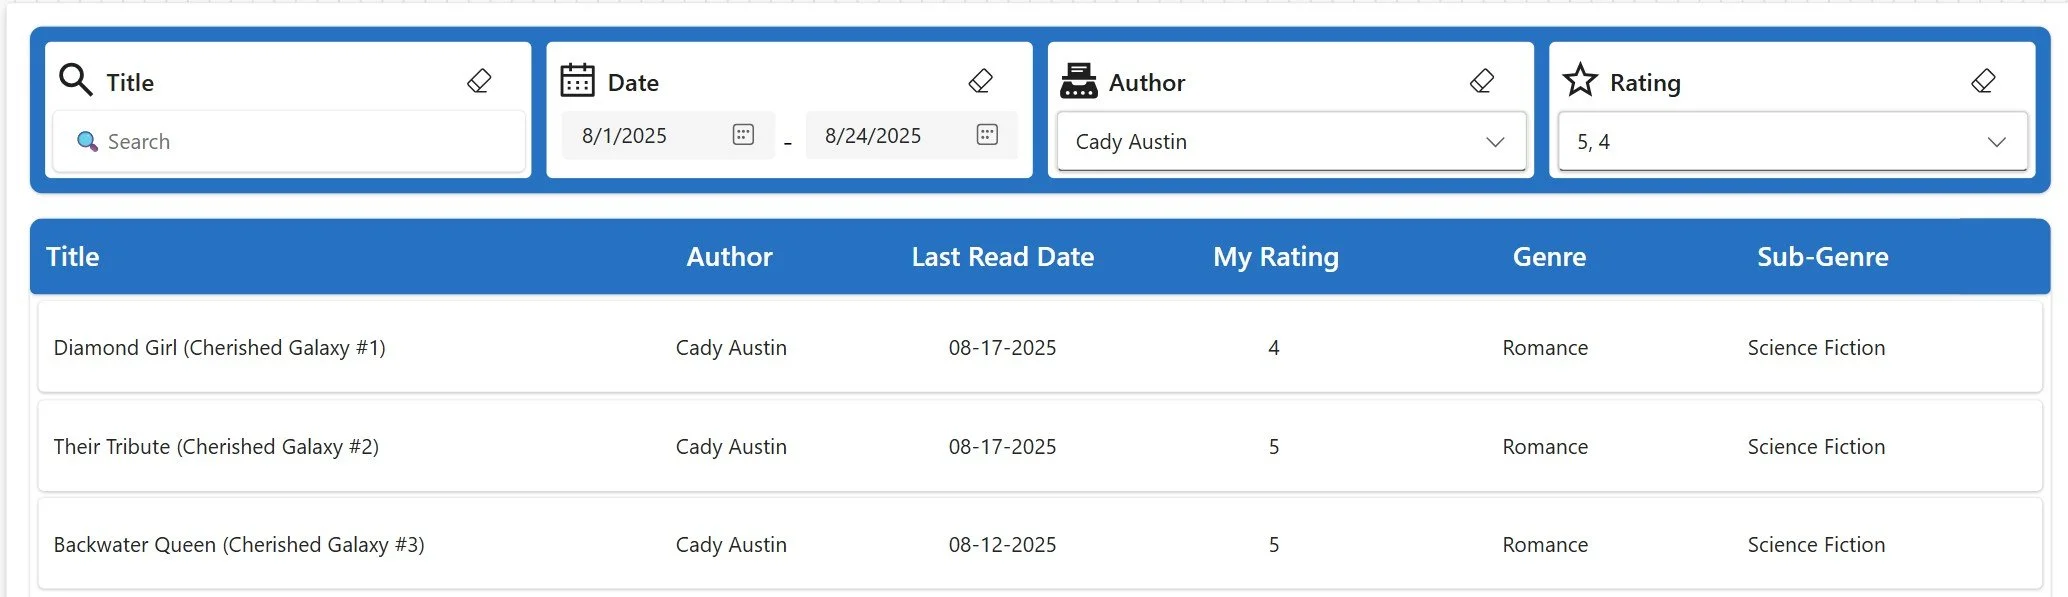Open the start date calendar picker icon
The image size is (2068, 597).
(x=743, y=135)
